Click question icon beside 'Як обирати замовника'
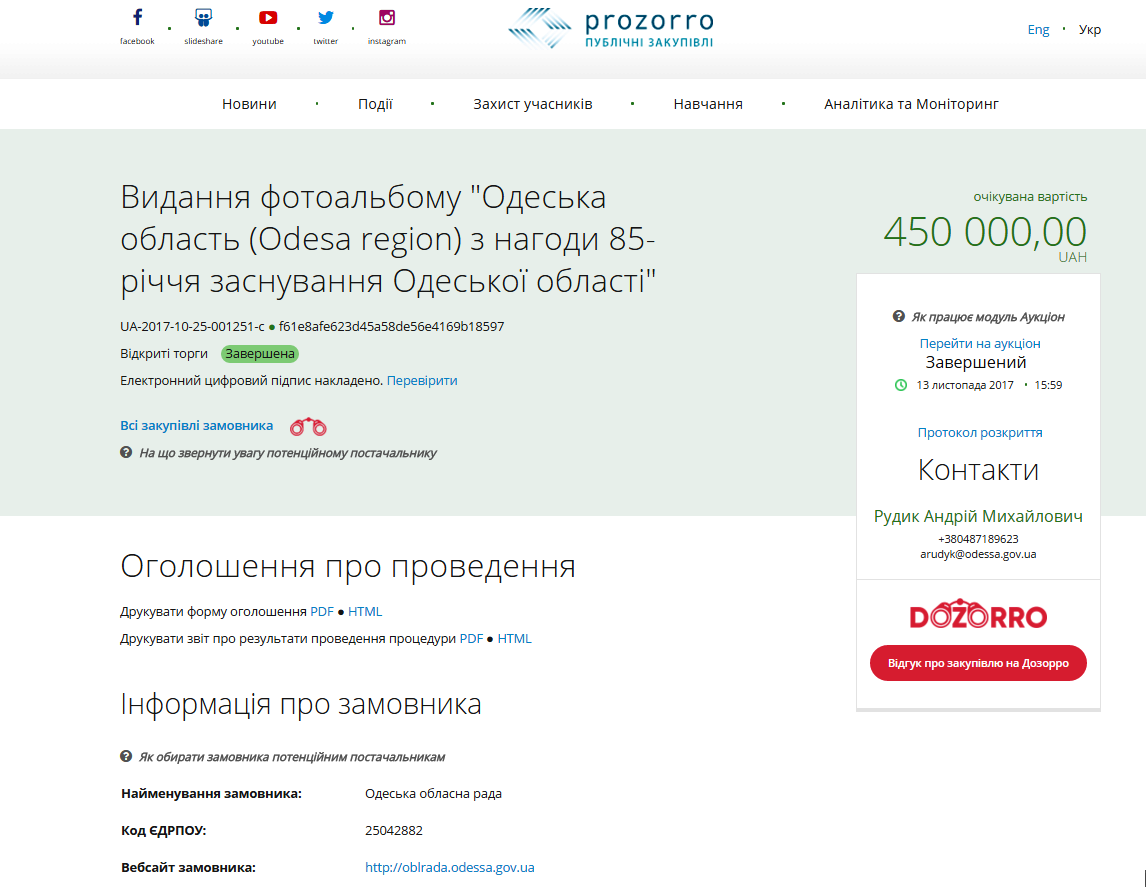The height and width of the screenshot is (887, 1146). click(x=126, y=756)
